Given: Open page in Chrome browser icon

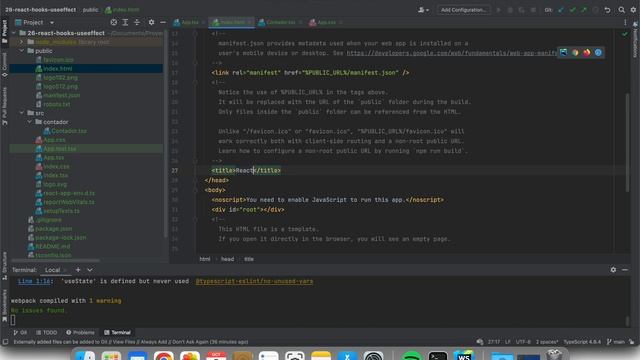Looking at the screenshot, I should [x=575, y=52].
